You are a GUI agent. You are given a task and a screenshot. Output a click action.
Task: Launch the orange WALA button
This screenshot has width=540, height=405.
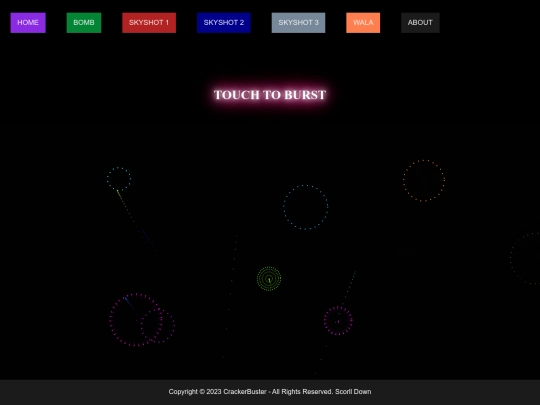363,23
